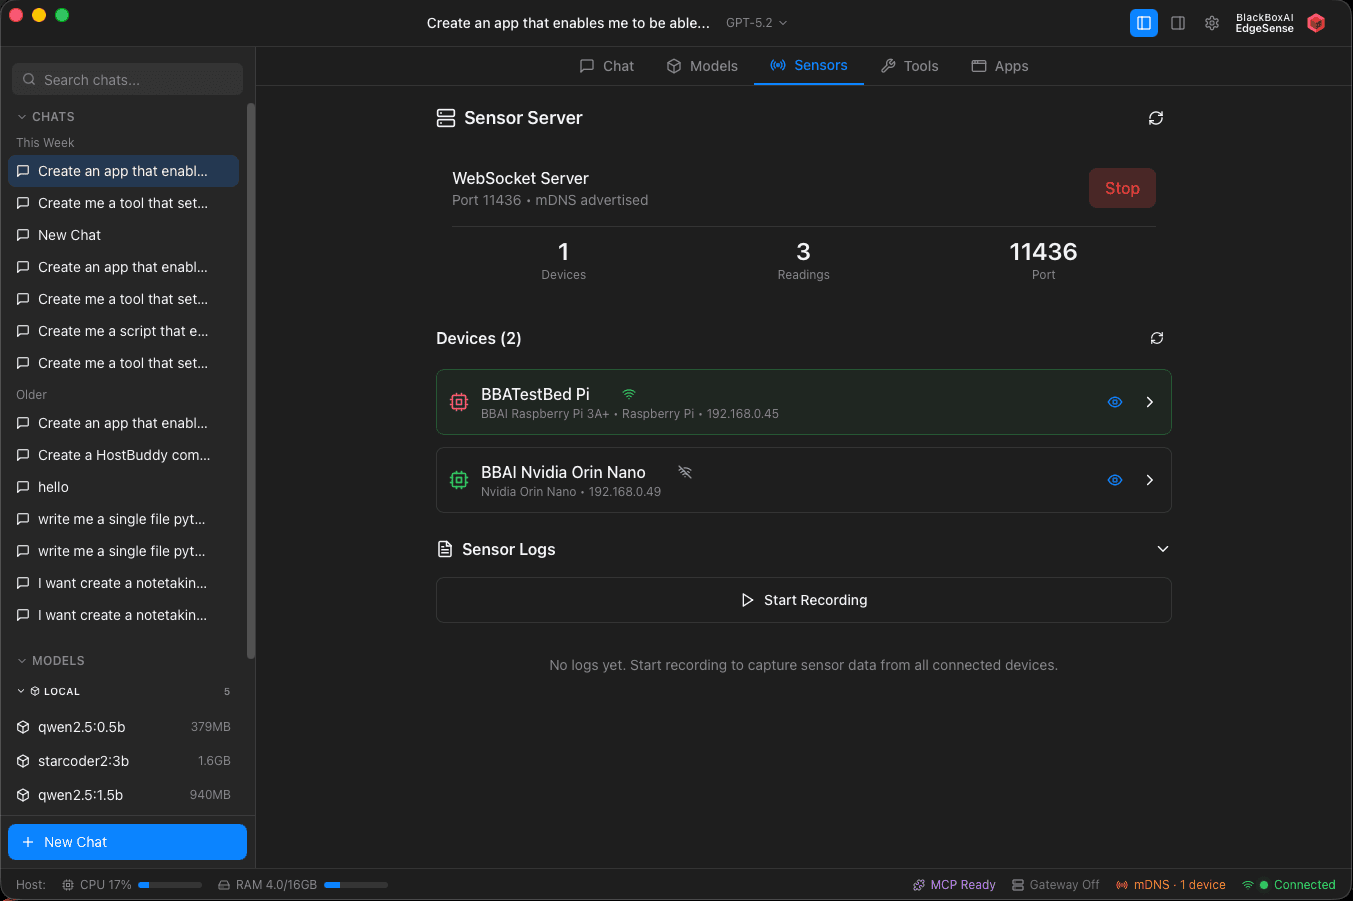Click the Search chats input field
The image size is (1353, 901).
(128, 80)
